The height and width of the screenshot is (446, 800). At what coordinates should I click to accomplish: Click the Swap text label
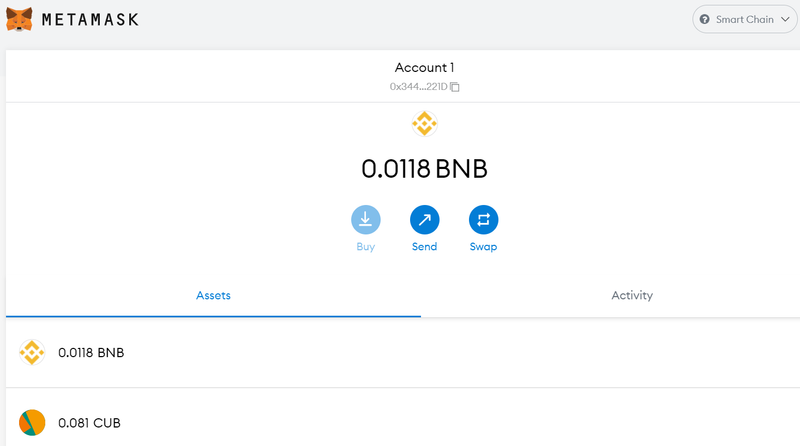(x=483, y=247)
